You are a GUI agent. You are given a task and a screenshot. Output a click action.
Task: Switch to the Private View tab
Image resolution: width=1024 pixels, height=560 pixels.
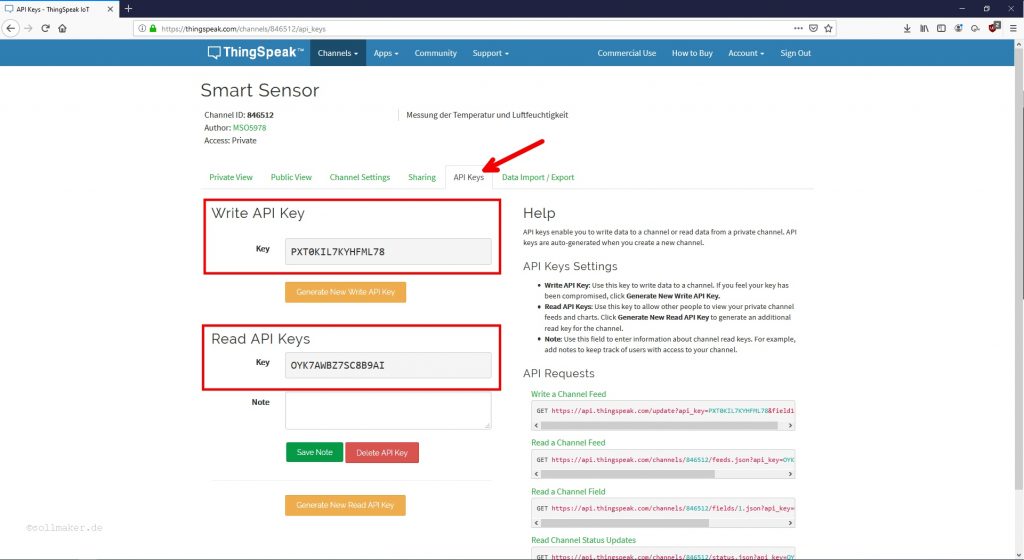[231, 177]
